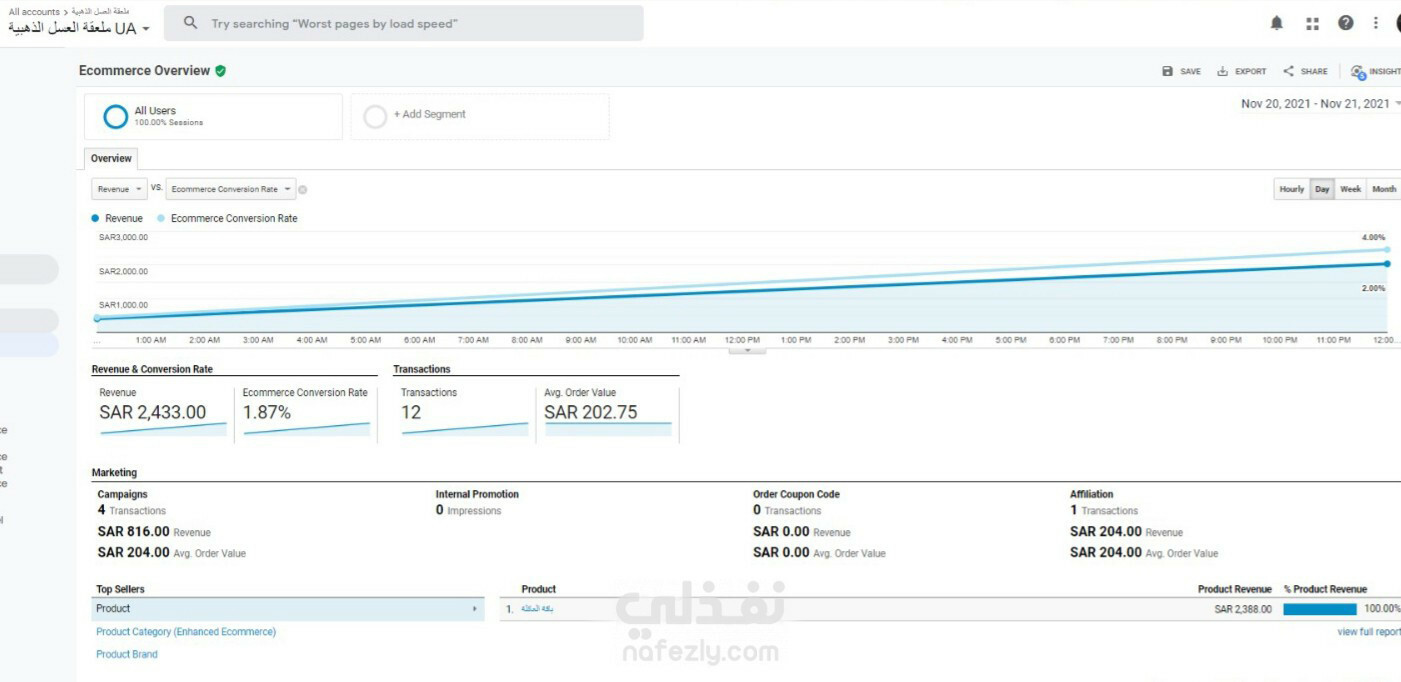Open the date range picker dropdown

pyautogui.click(x=1320, y=104)
